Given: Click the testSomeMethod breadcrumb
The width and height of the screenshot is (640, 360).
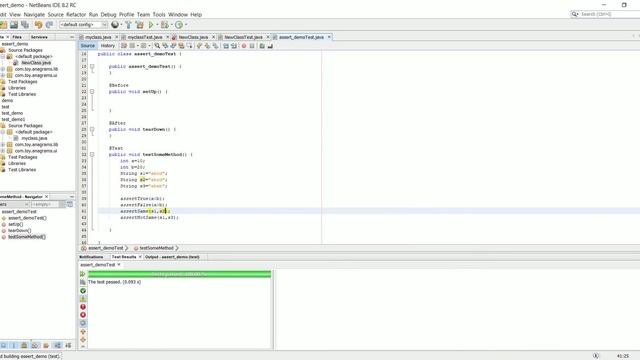Looking at the screenshot, I should 156,248.
